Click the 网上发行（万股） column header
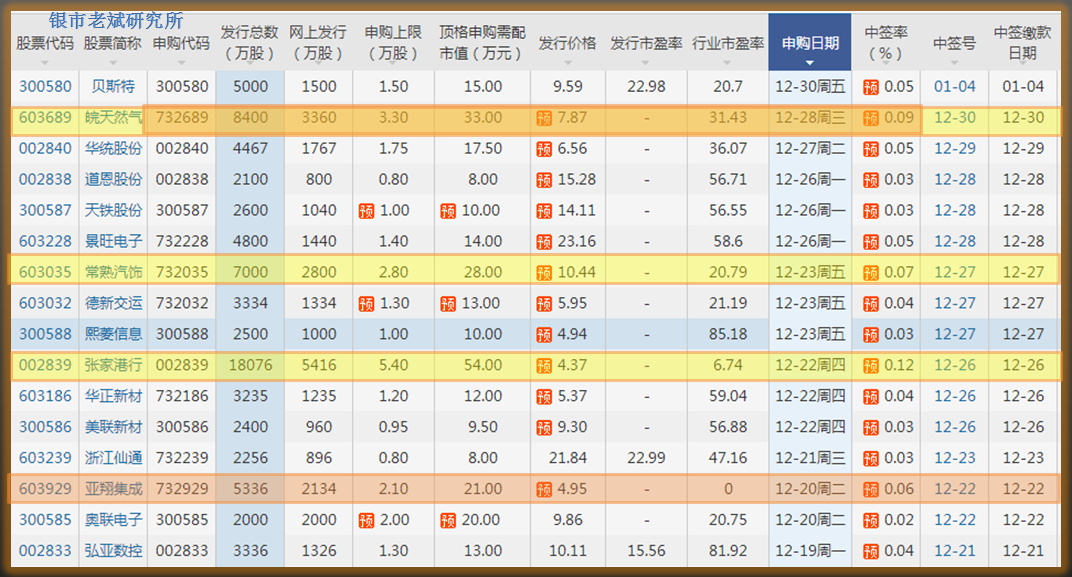Image resolution: width=1072 pixels, height=577 pixels. [318, 42]
